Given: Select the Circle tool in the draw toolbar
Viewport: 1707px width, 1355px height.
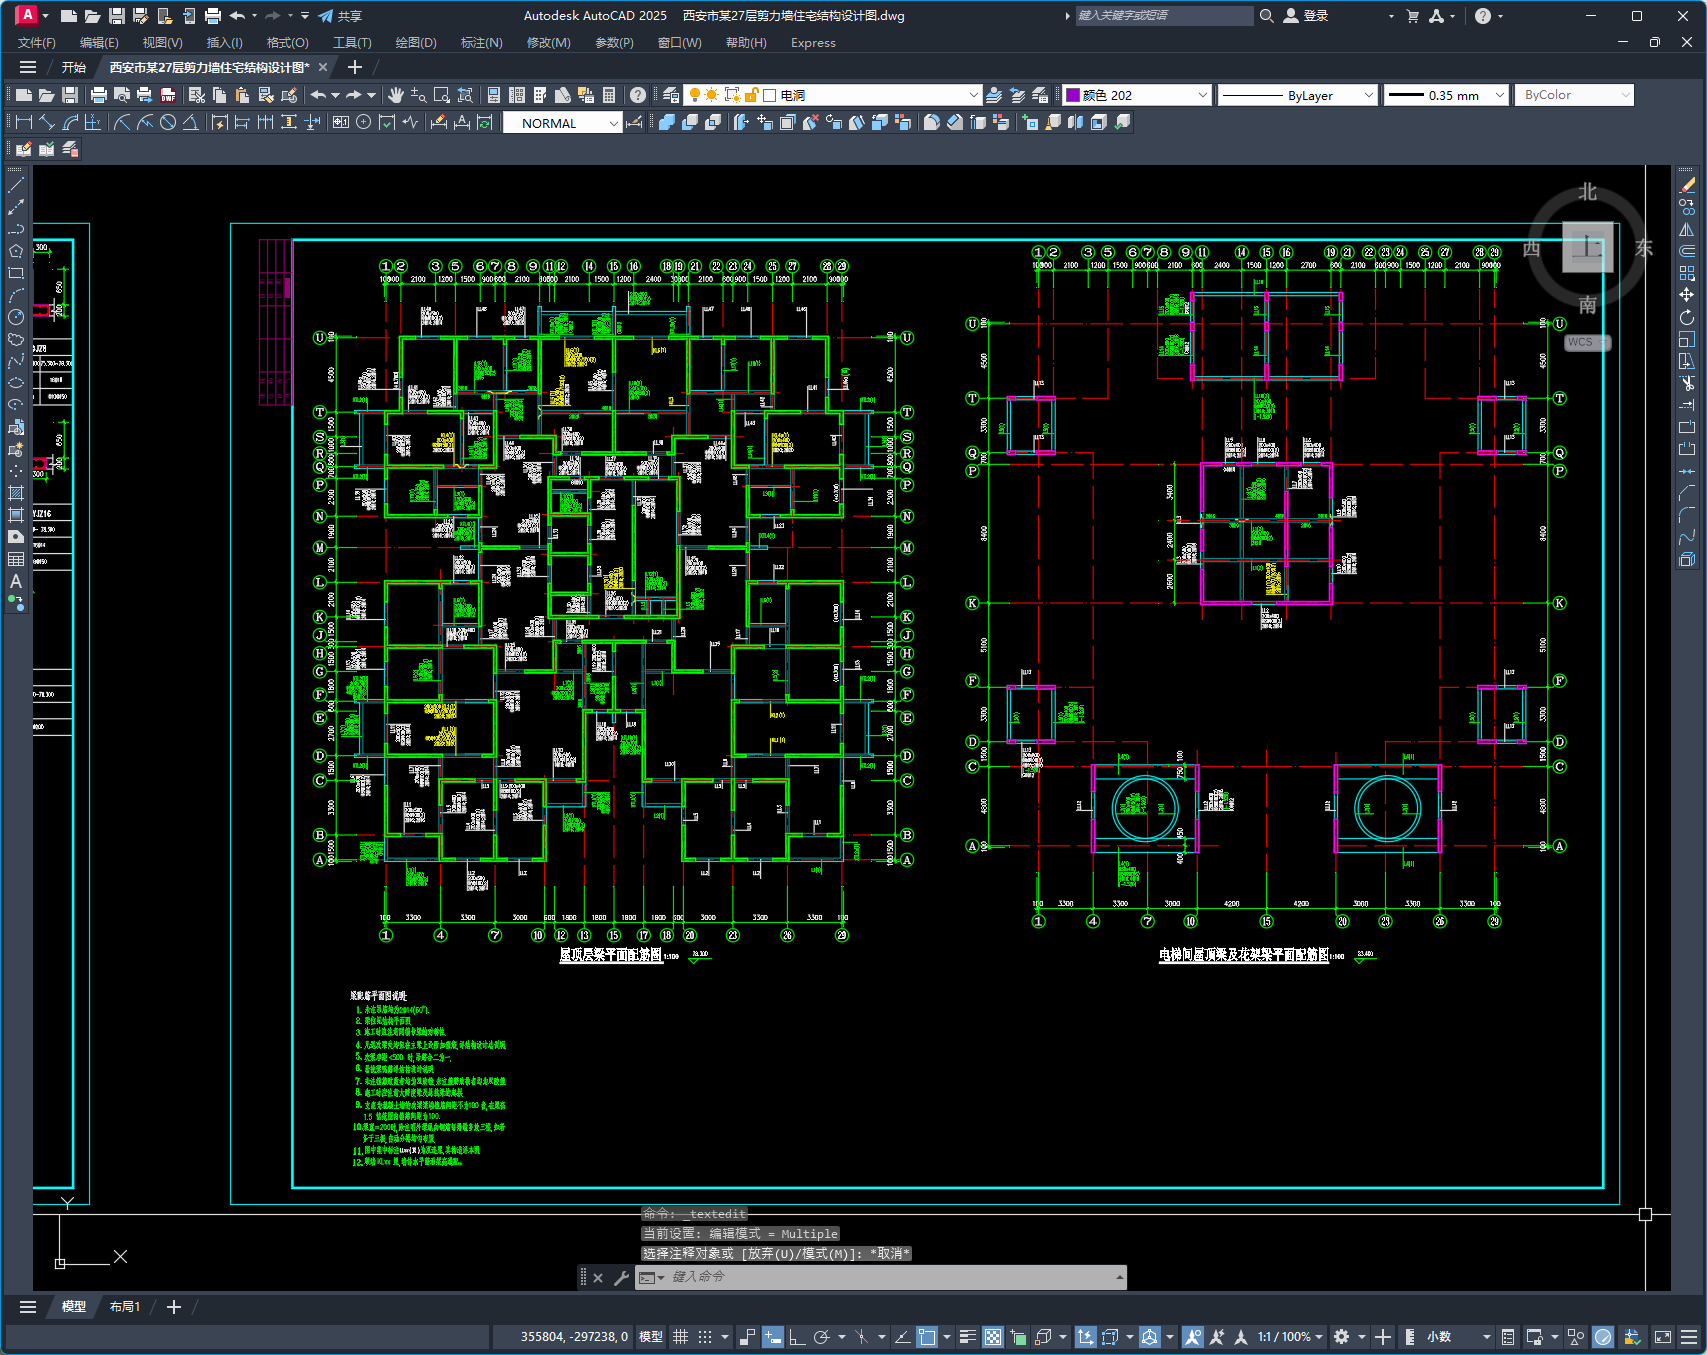Looking at the screenshot, I should pos(16,317).
